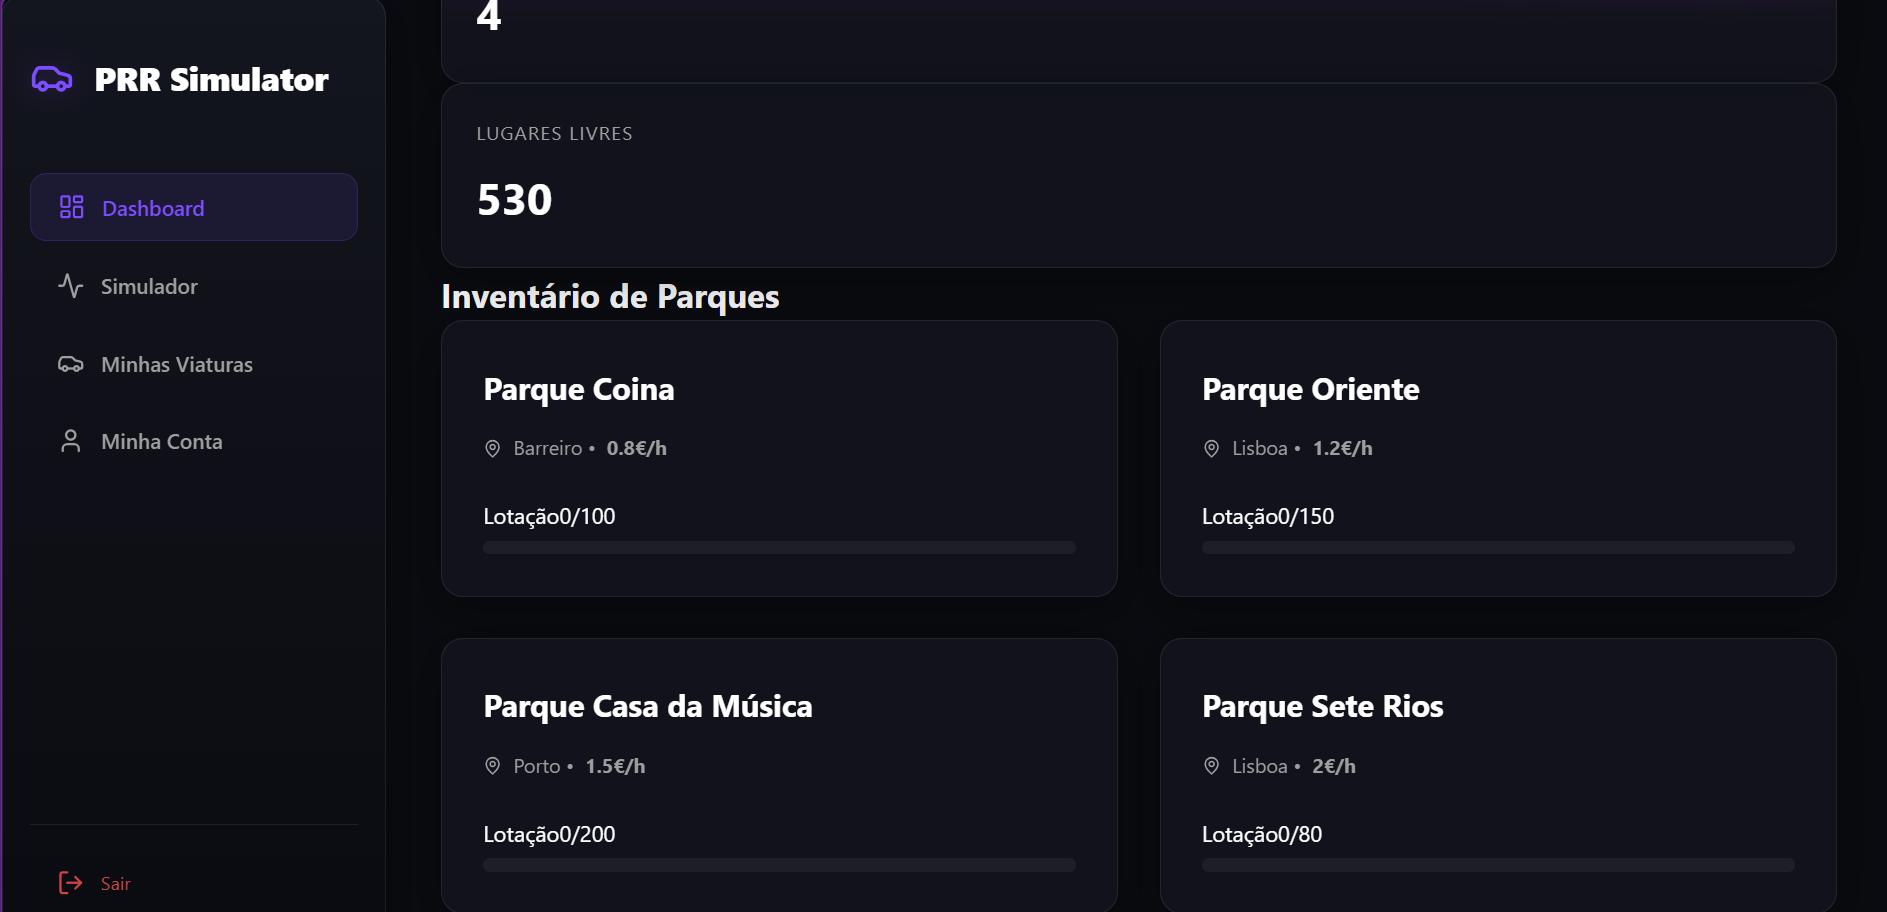Click the Simulador waveform icon

point(70,286)
